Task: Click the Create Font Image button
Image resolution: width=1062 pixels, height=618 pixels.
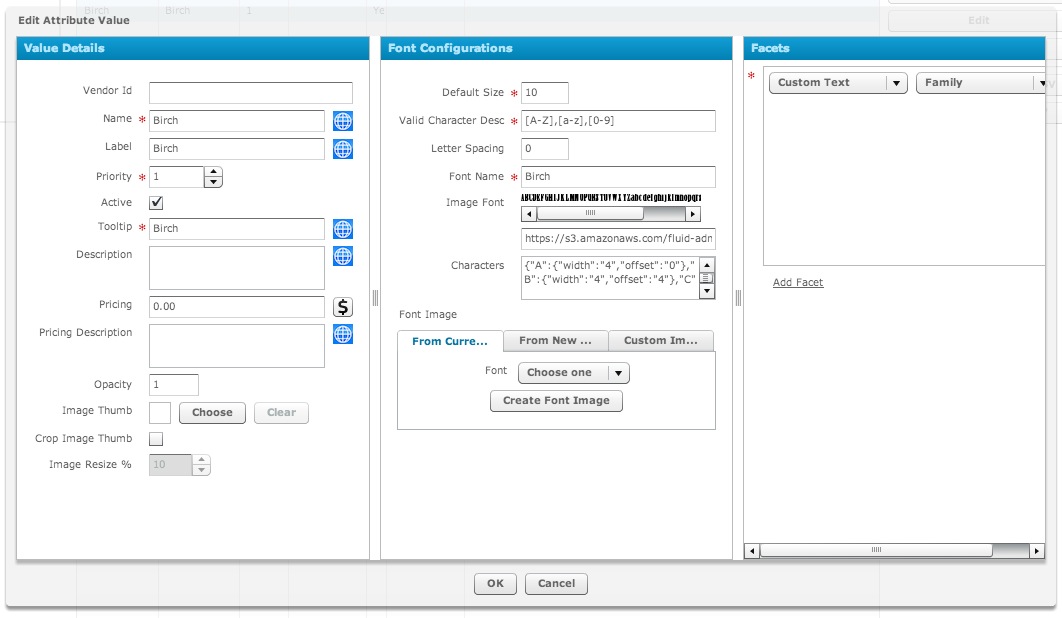Action: click(555, 401)
